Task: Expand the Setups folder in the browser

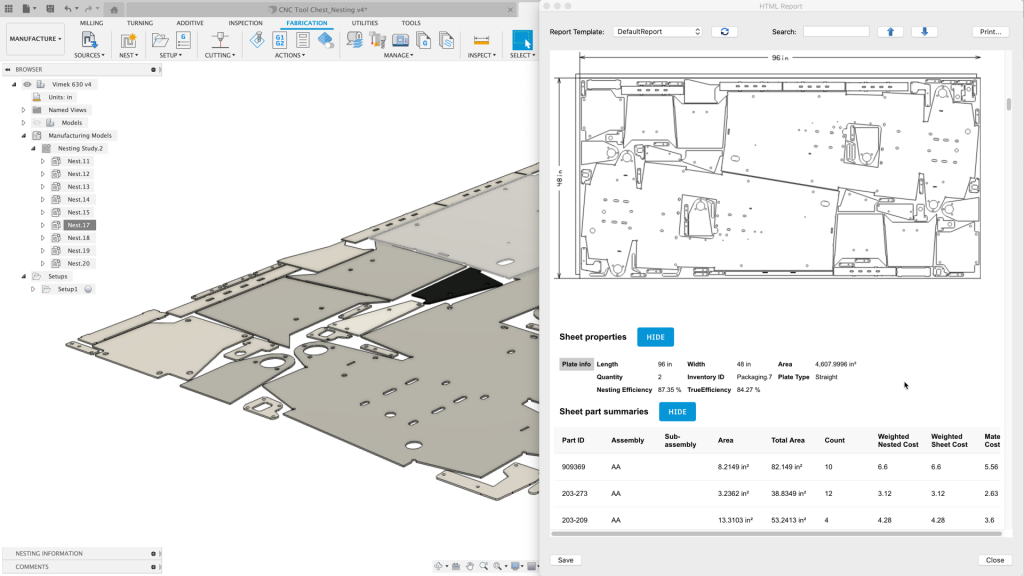Action: coord(22,276)
